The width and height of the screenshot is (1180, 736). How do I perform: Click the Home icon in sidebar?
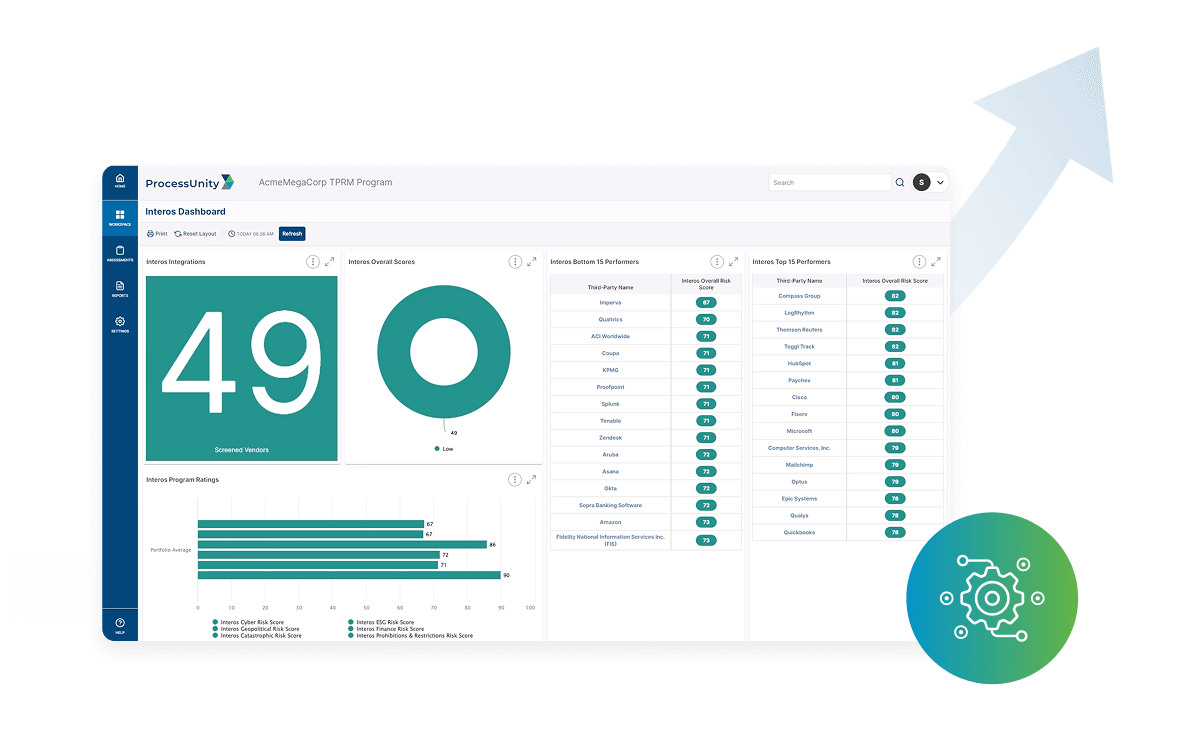point(120,180)
